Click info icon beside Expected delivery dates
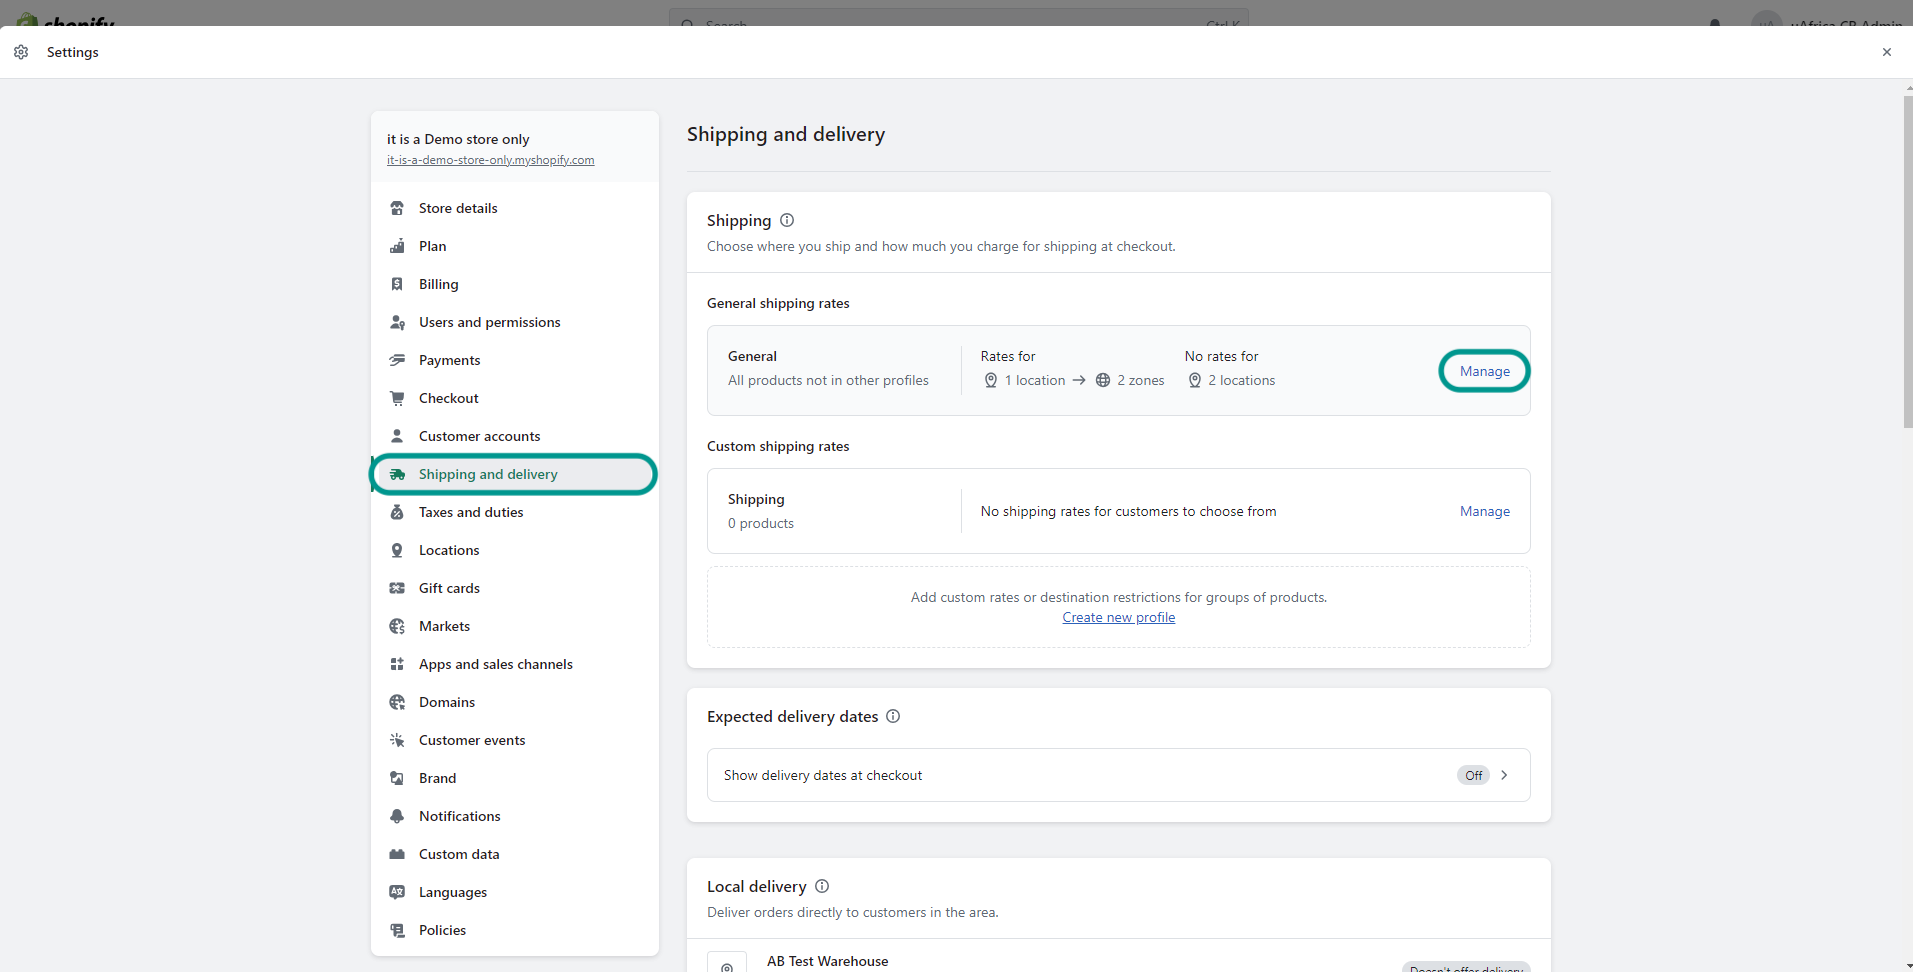 893,716
